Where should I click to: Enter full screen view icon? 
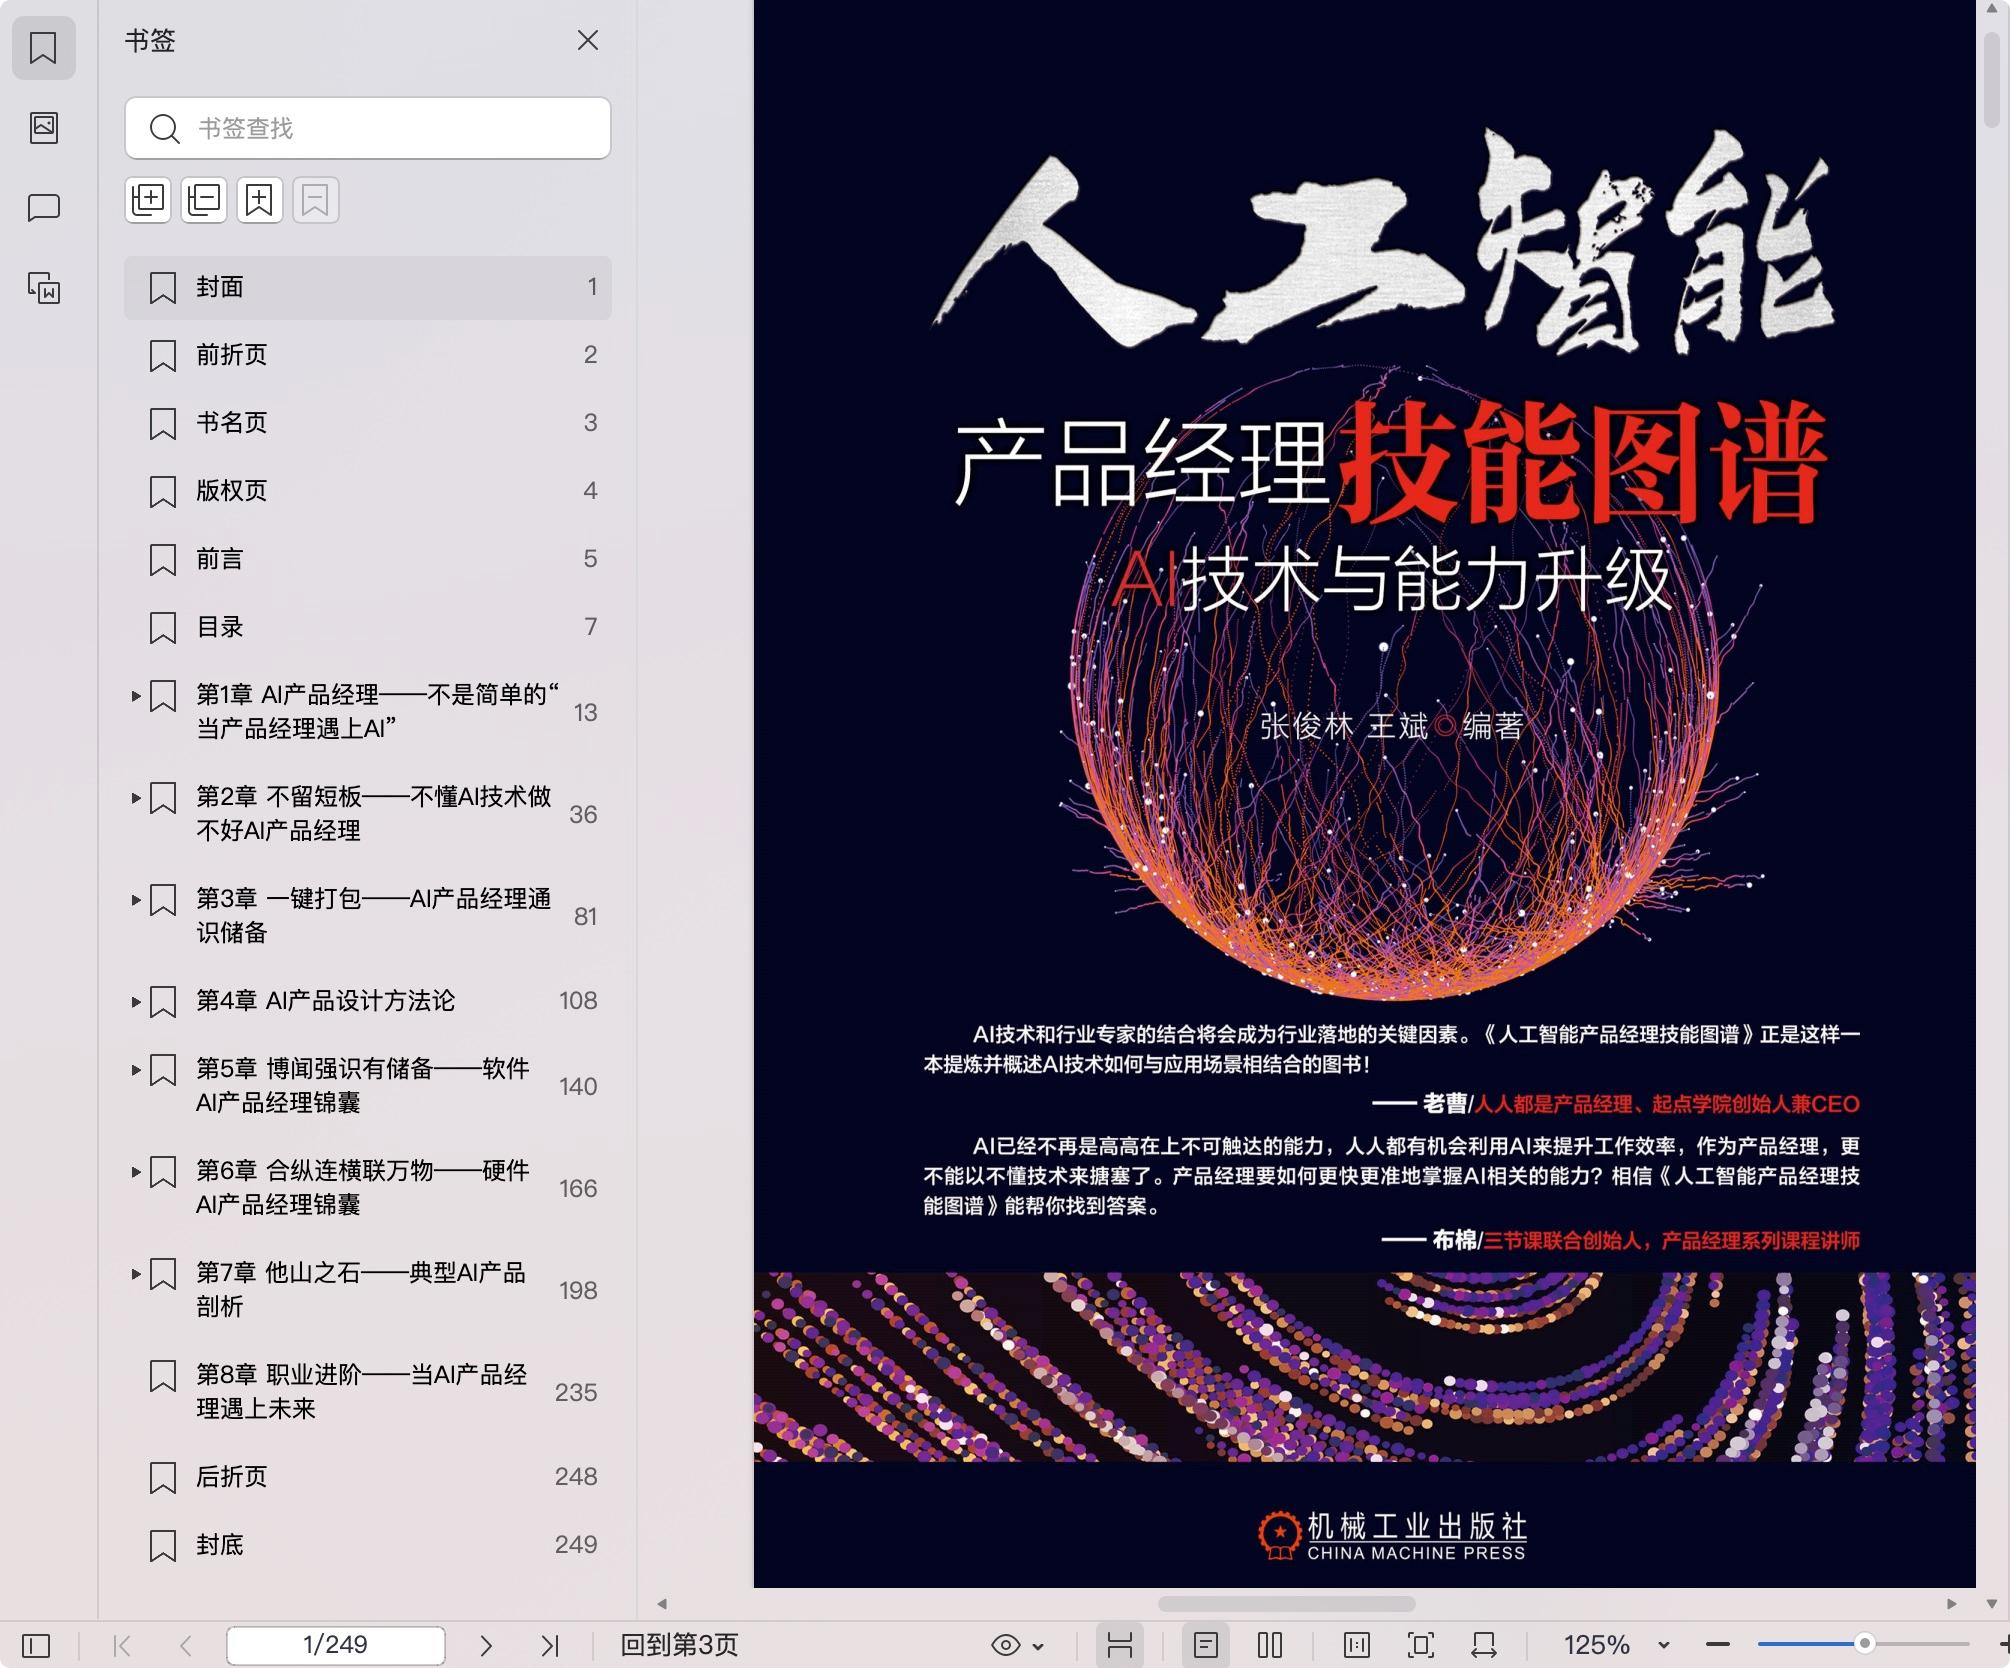click(1420, 1645)
